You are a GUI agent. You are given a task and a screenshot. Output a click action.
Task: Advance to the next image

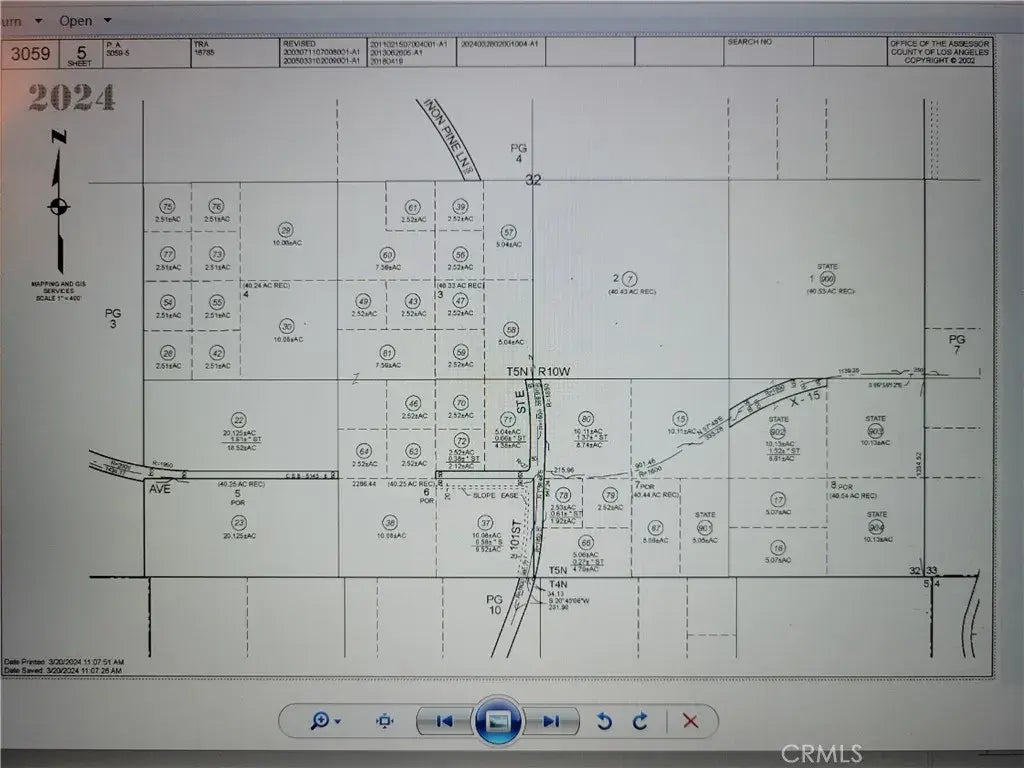[551, 721]
